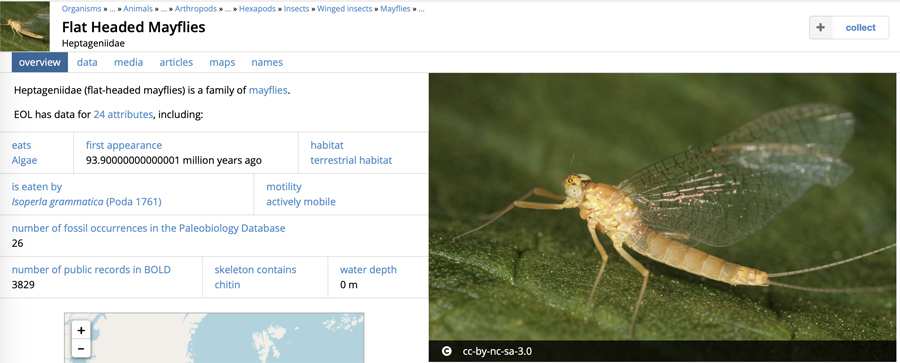This screenshot has height=363, width=900.
Task: Click the is eaten by label
Action: tap(37, 187)
